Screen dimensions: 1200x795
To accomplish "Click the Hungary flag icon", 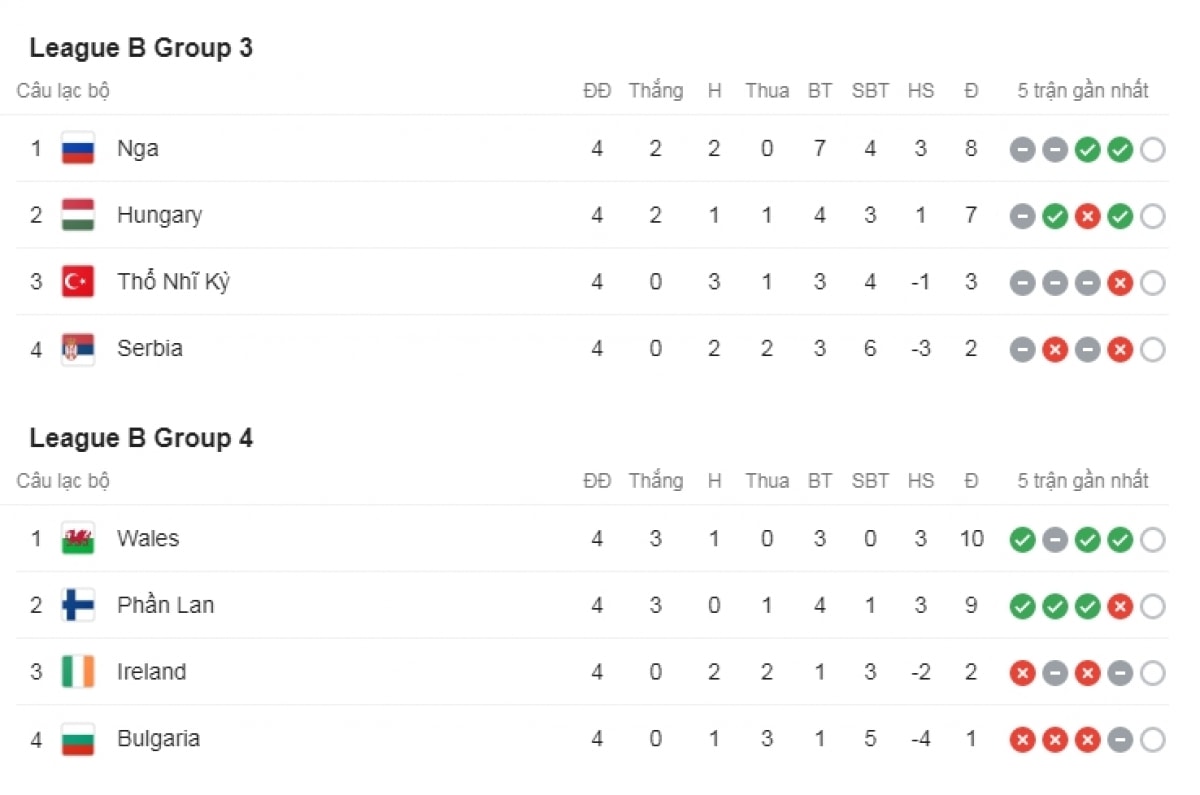I will (78, 215).
